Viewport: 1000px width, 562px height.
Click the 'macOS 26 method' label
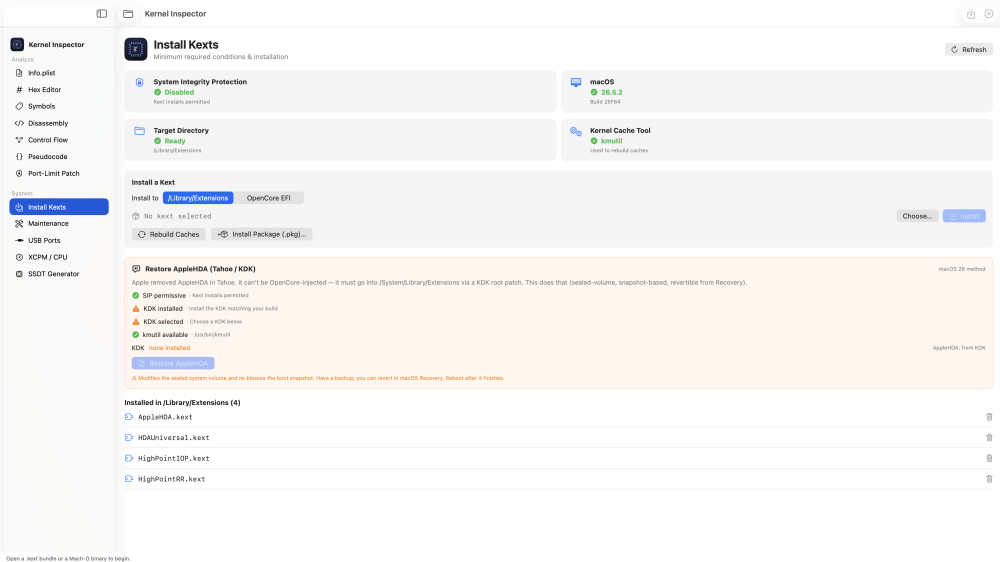[x=962, y=269]
